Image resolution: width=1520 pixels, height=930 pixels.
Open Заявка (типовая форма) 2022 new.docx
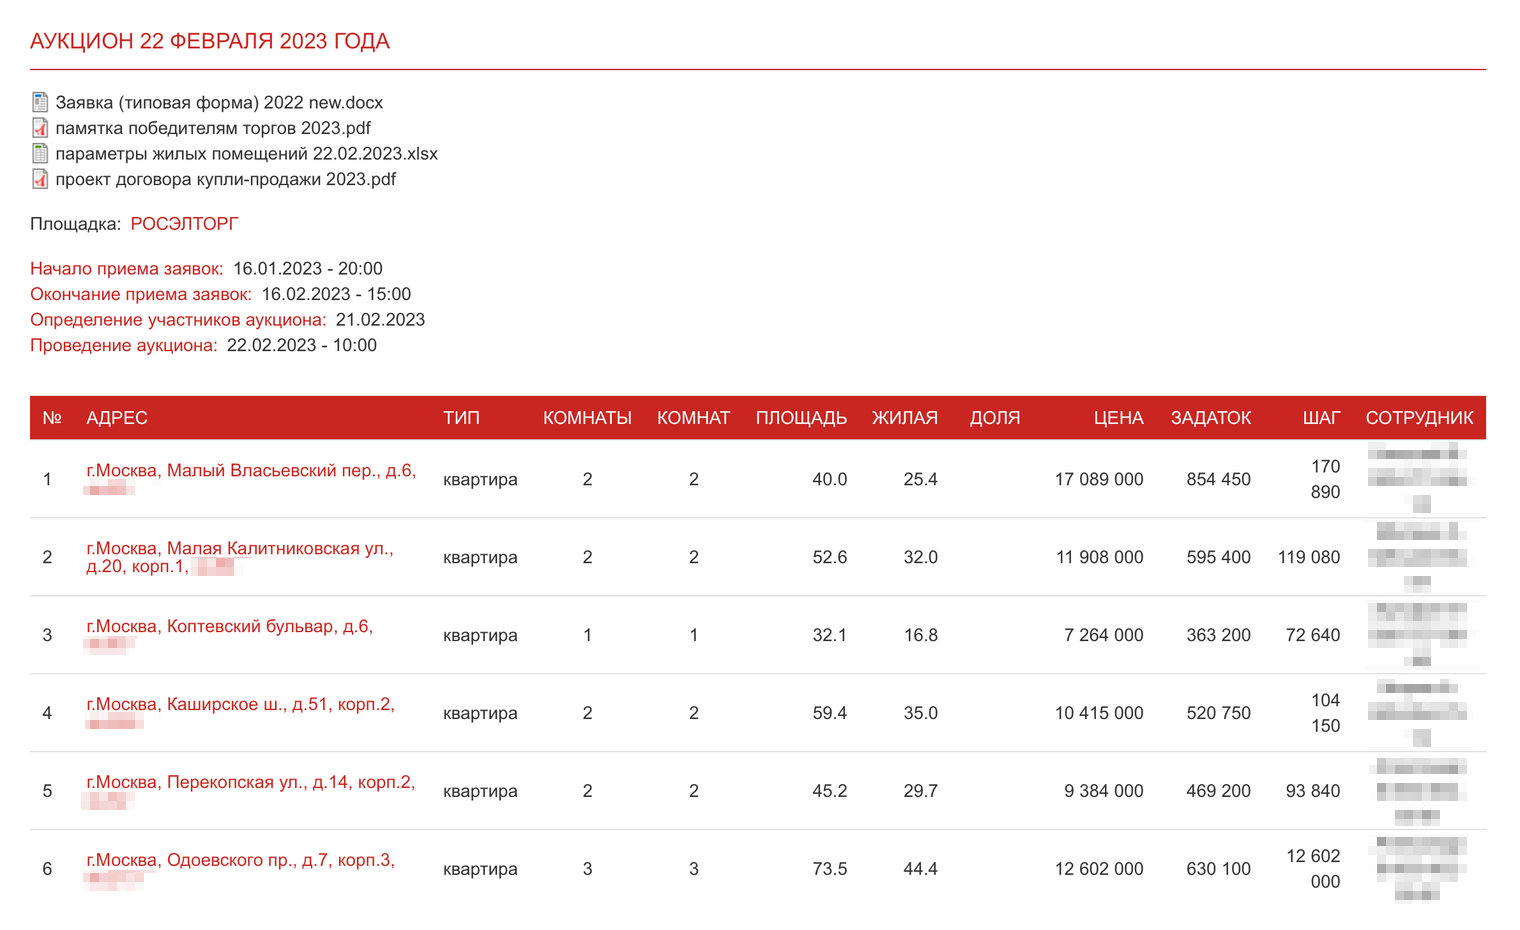pos(219,102)
